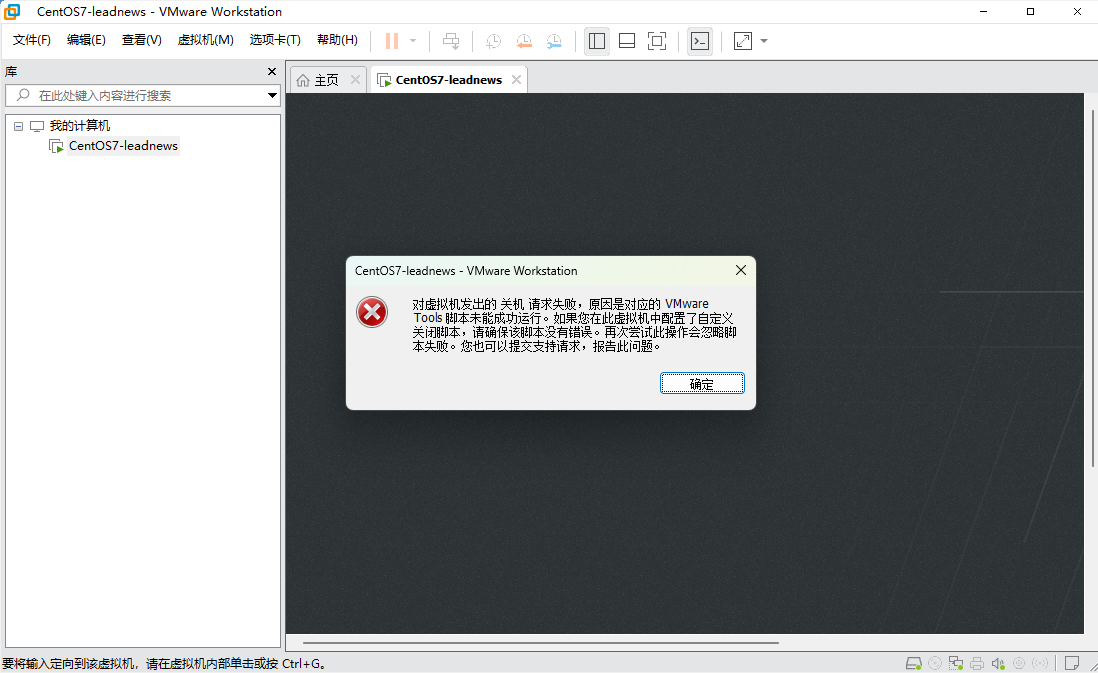Click the VMware Workstation title bar logo
Image resolution: width=1098 pixels, height=673 pixels.
click(12, 11)
